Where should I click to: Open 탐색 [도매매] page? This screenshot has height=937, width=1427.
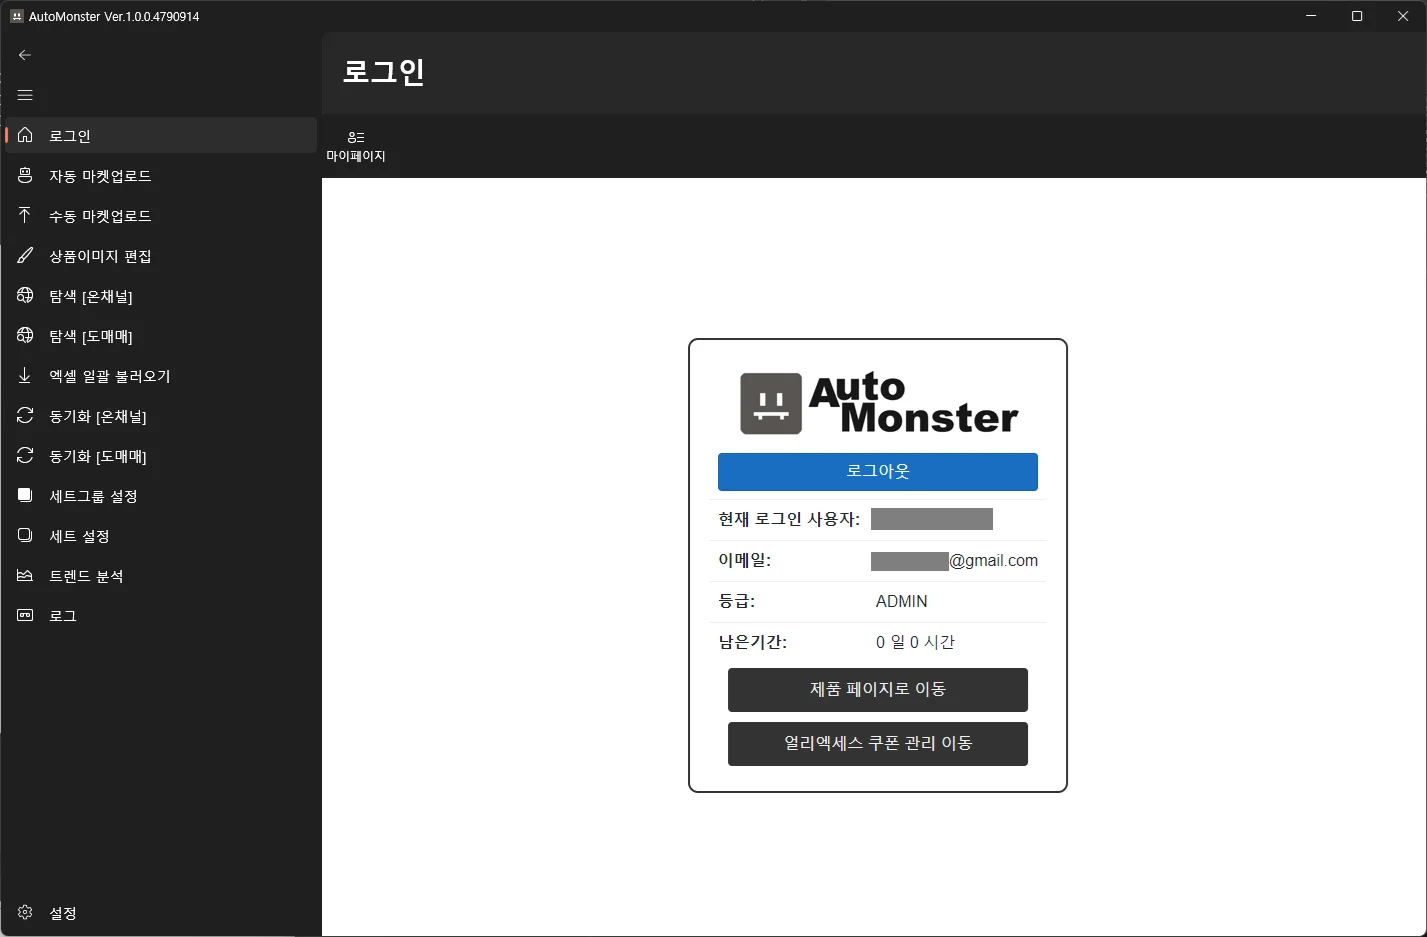[161, 335]
